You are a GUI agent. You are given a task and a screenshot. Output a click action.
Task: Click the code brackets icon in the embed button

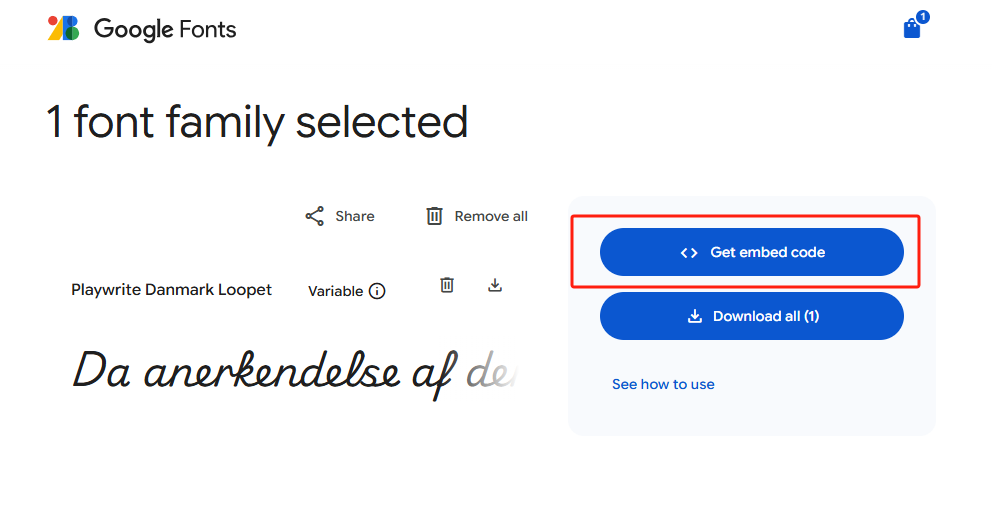point(689,253)
